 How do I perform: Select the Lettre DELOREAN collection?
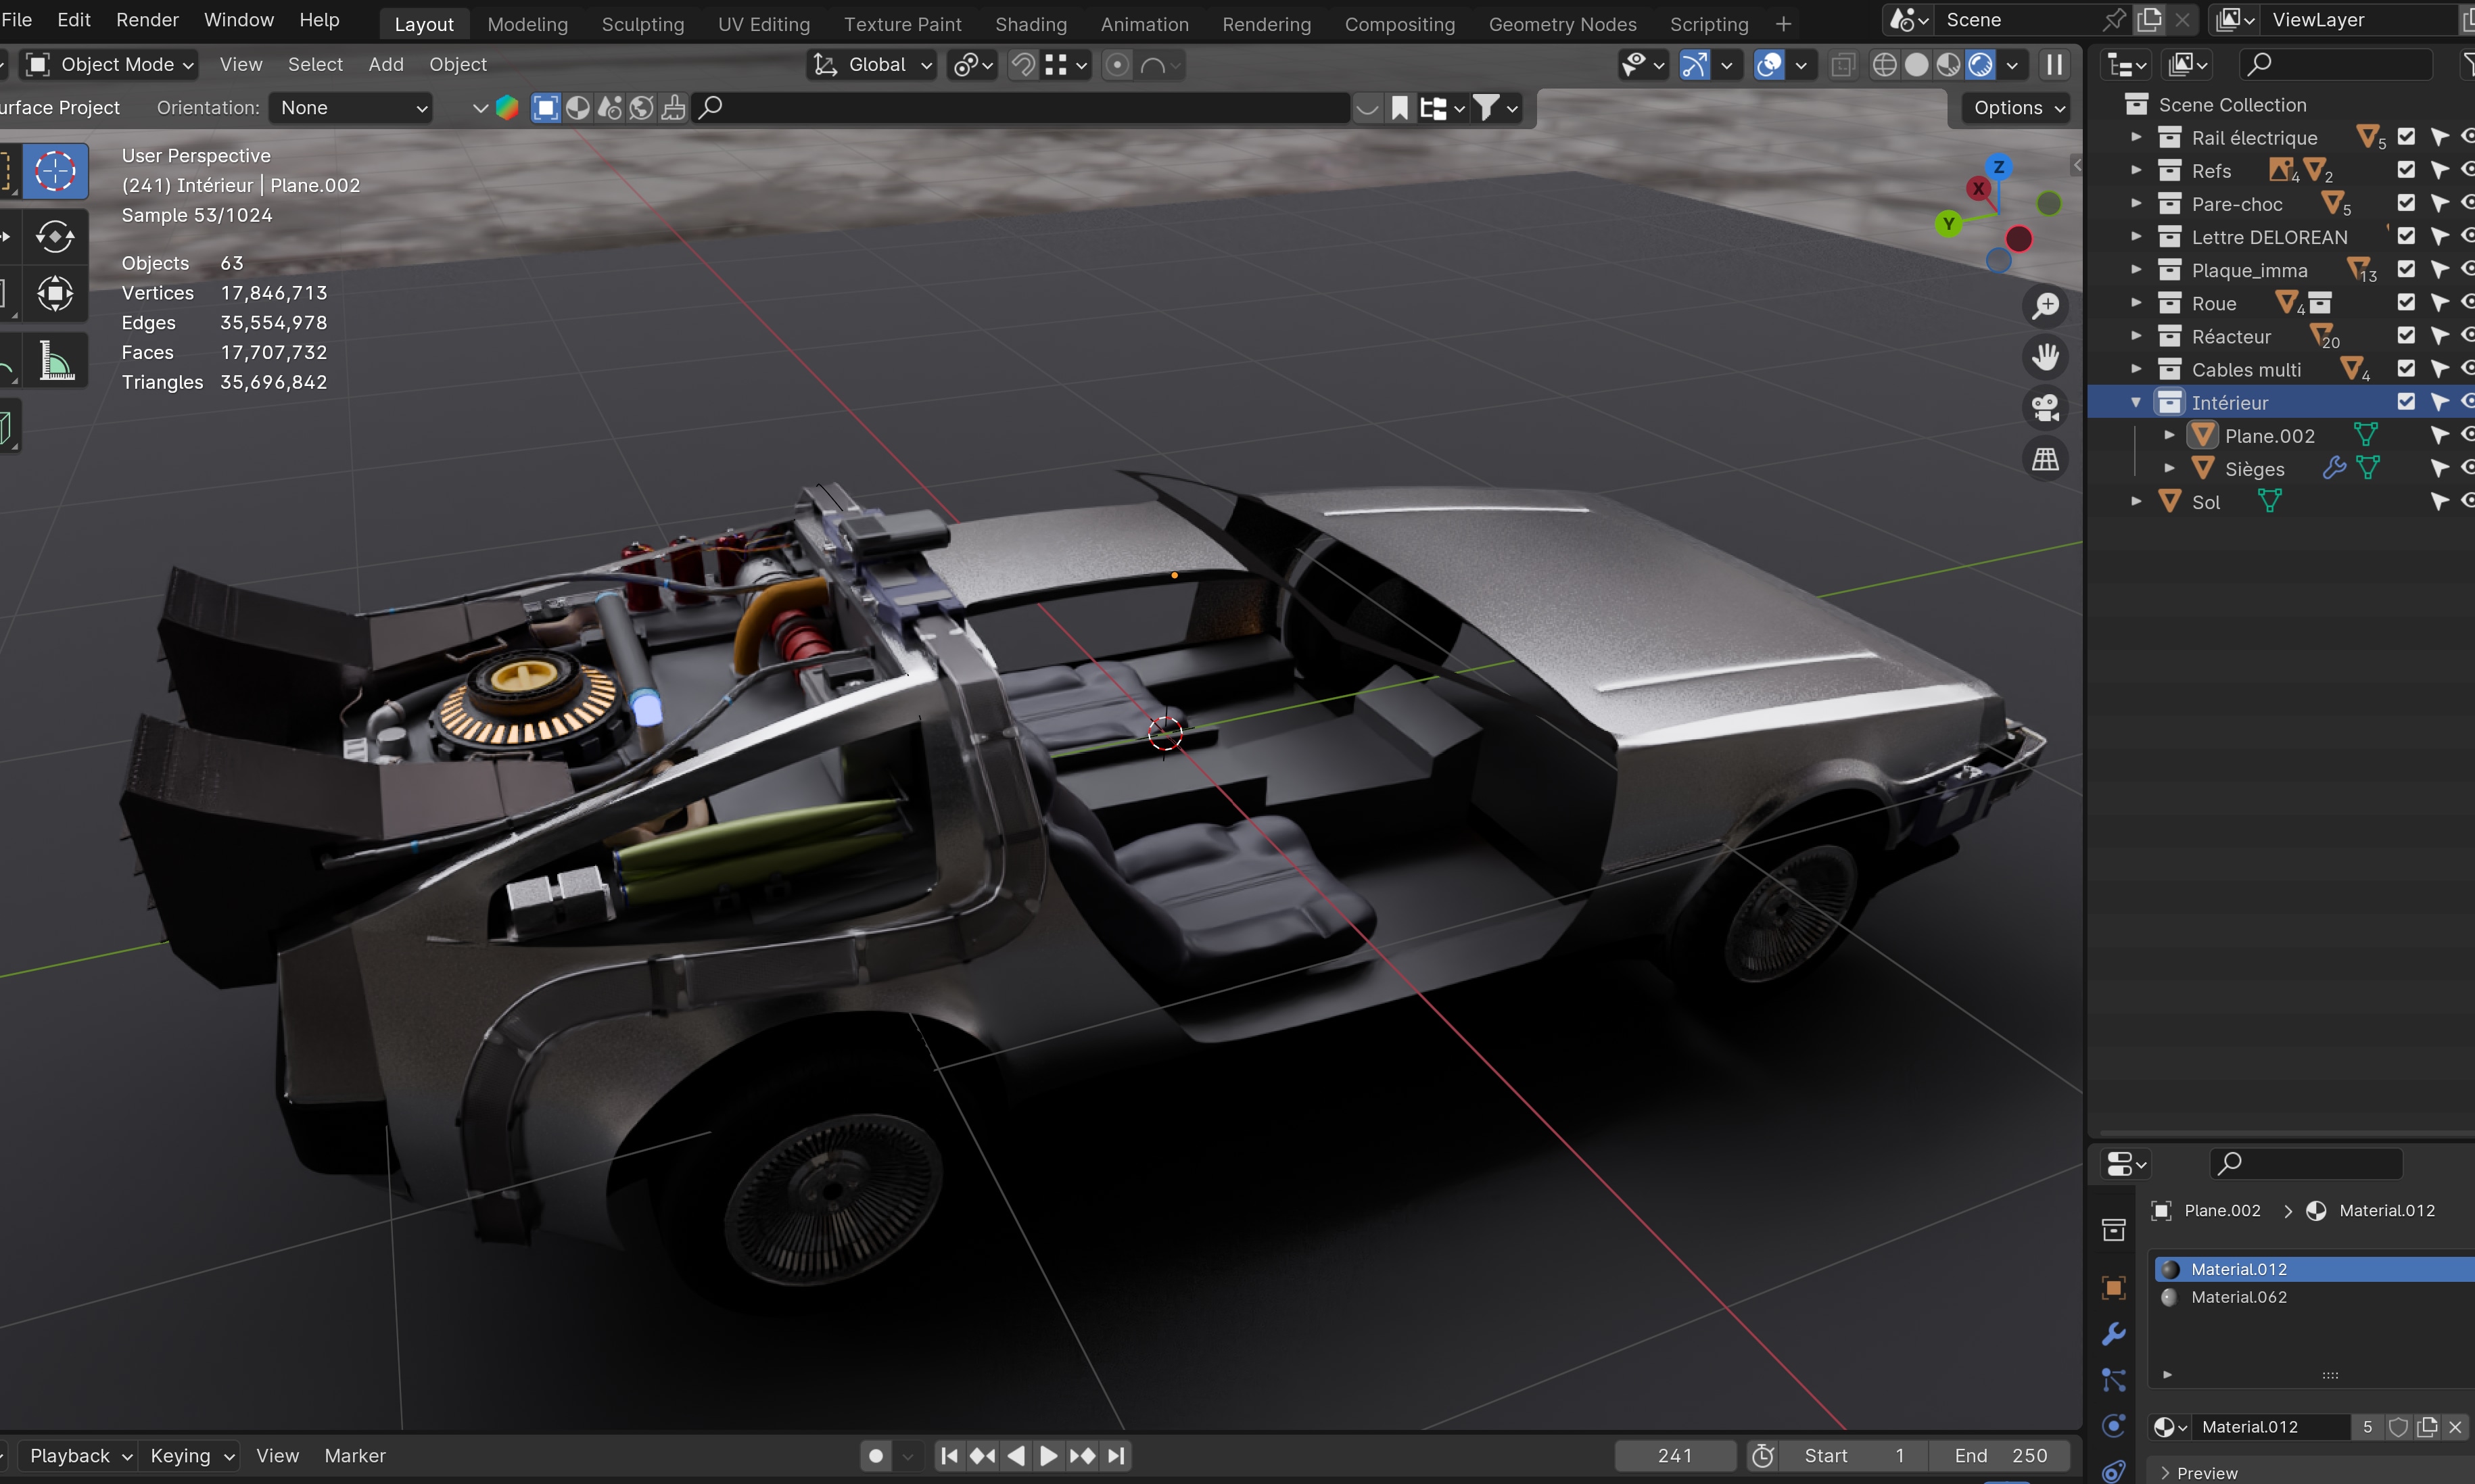2269,237
